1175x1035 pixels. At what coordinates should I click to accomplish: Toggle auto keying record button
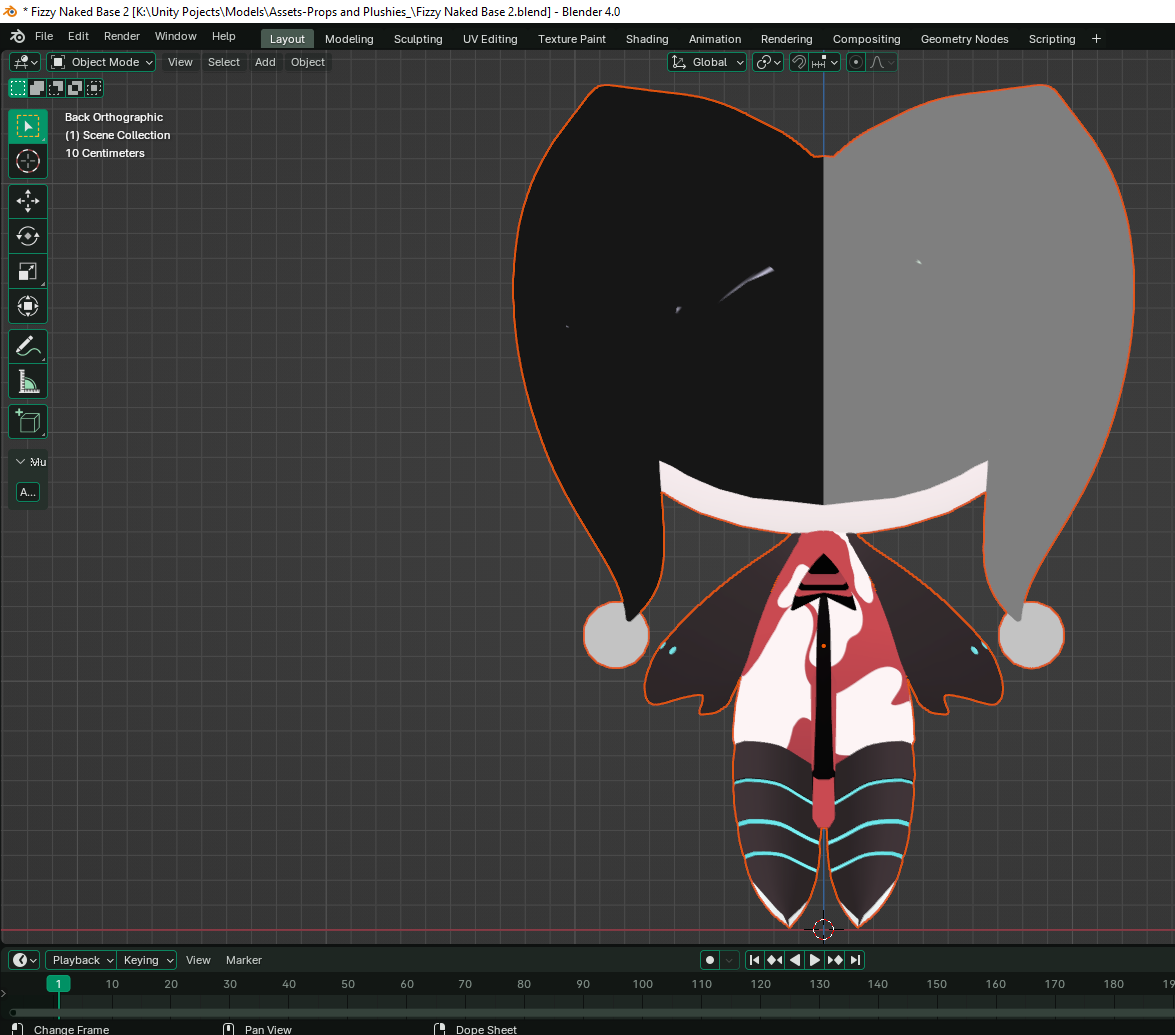coord(710,960)
